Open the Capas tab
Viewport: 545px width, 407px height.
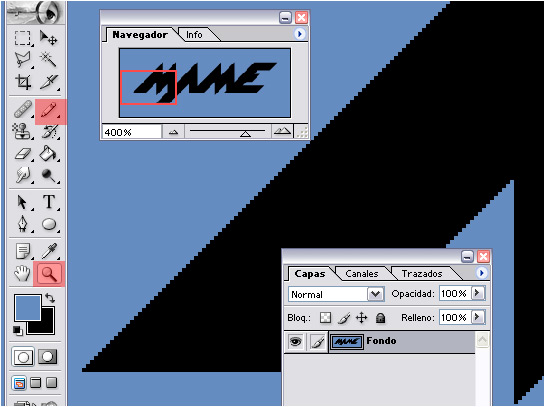click(309, 274)
